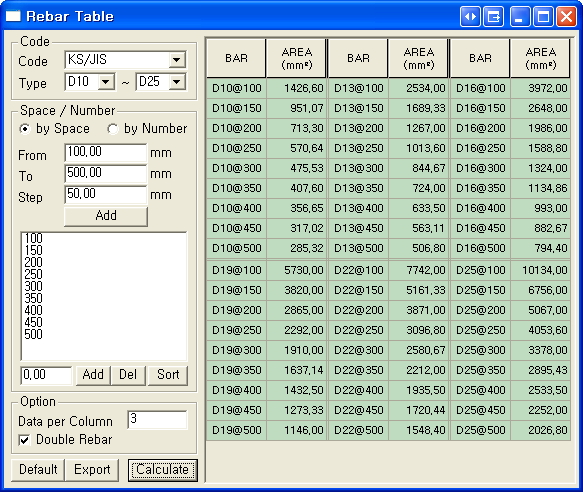Click the Del button under spacing list
The image size is (583, 492).
[128, 375]
